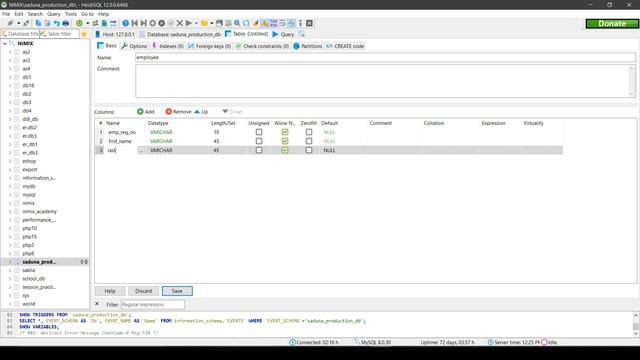Expand the eshop database node
The width and height of the screenshot is (640, 360).
click(x=10, y=161)
